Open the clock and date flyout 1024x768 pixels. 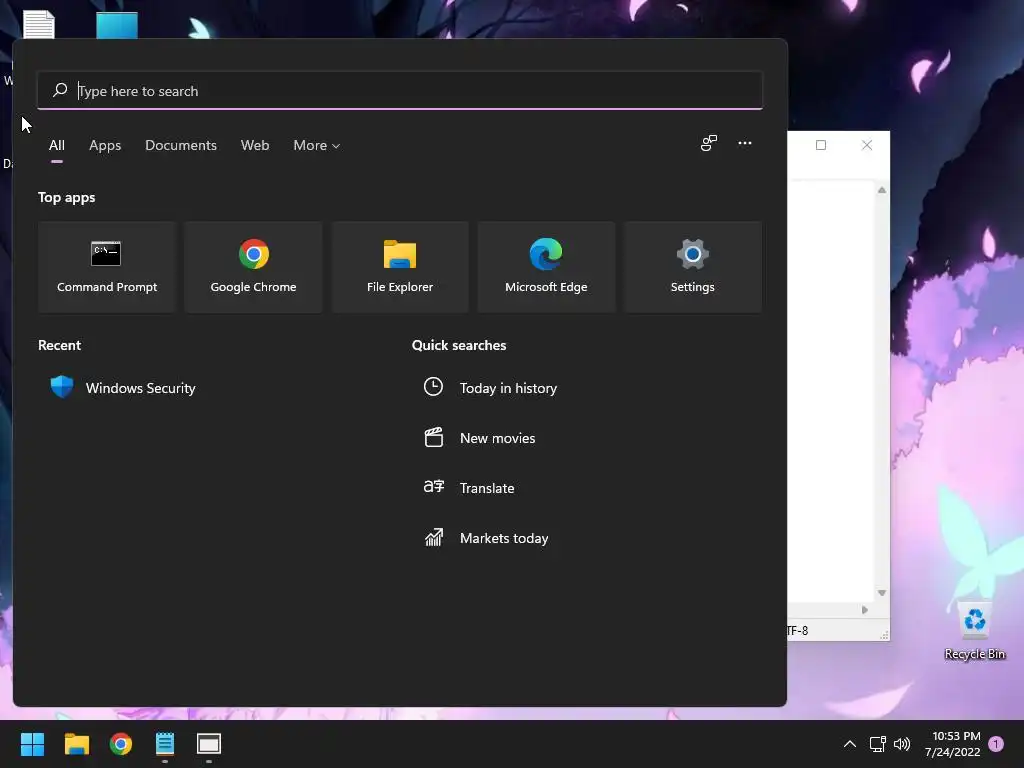952,744
